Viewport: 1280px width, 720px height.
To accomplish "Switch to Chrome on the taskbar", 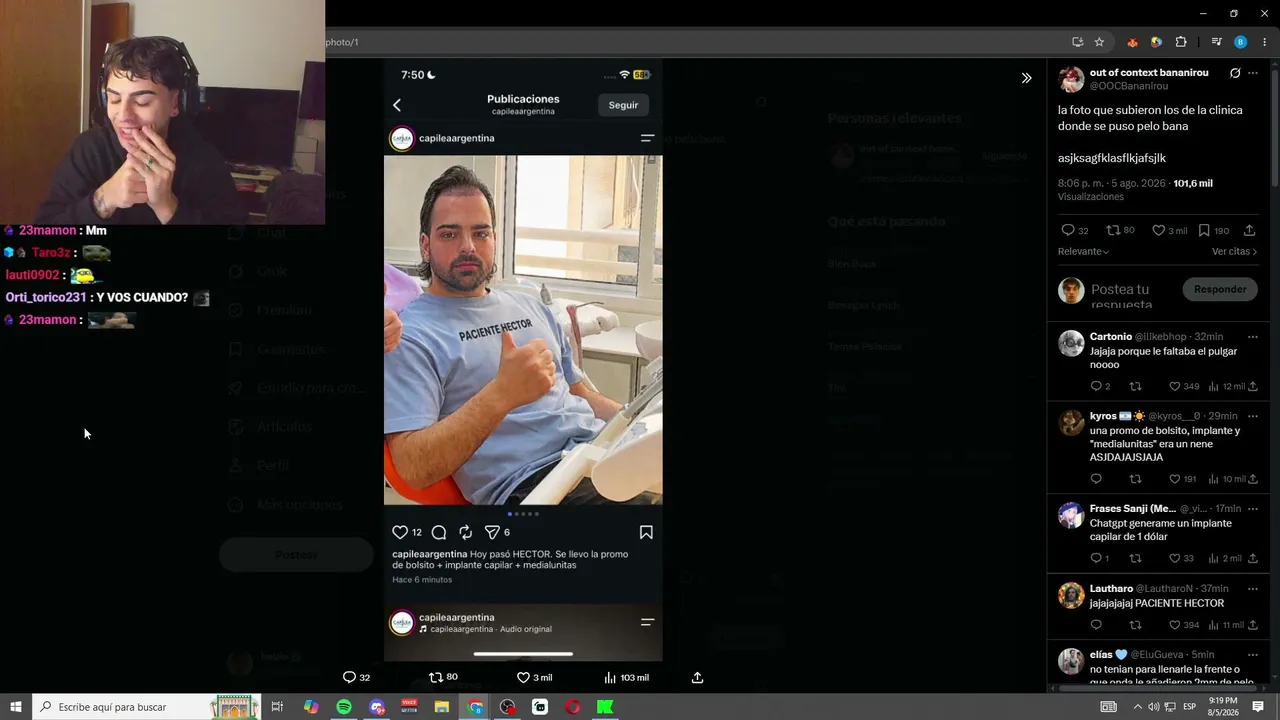I will (x=475, y=707).
